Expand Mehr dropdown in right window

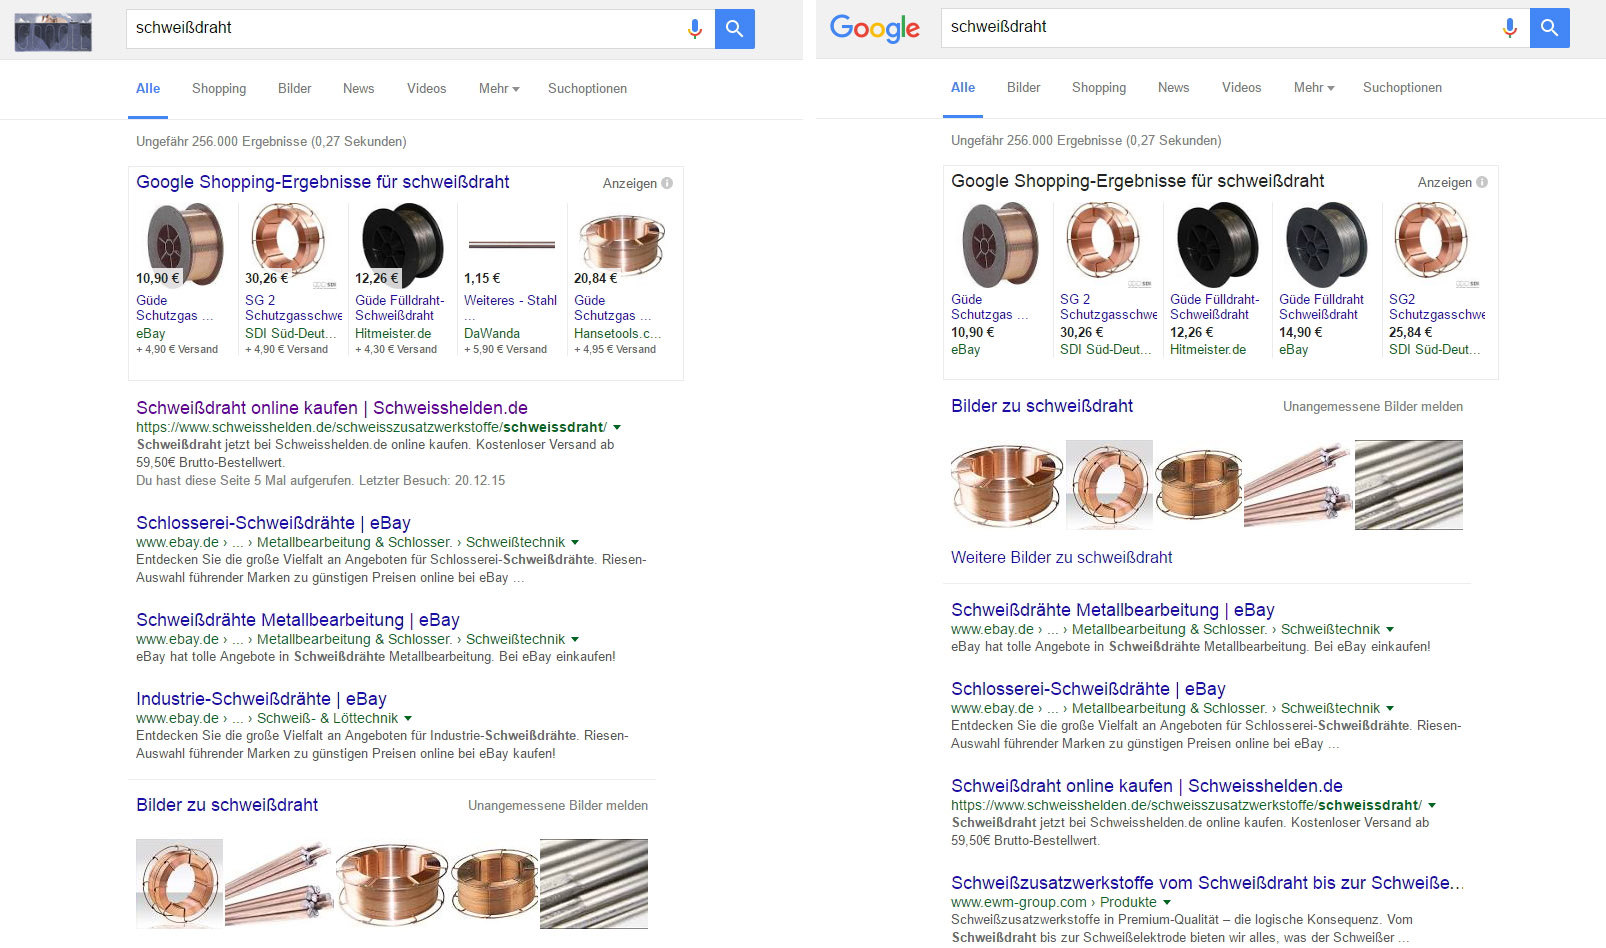[x=1314, y=88]
